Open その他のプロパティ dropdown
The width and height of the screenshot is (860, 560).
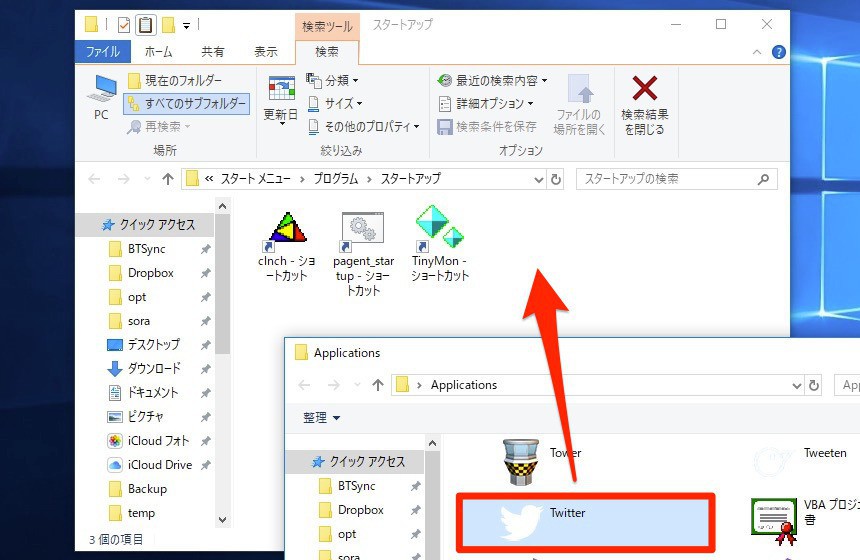click(x=364, y=127)
